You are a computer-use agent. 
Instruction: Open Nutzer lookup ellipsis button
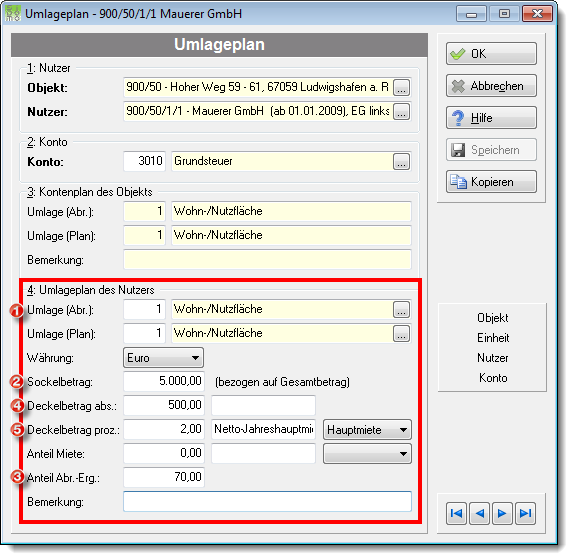pyautogui.click(x=401, y=111)
